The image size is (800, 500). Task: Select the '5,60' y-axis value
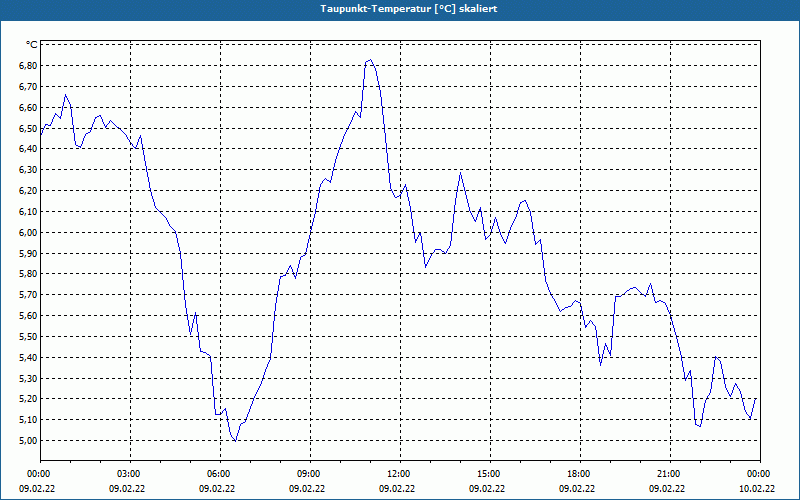(28, 316)
